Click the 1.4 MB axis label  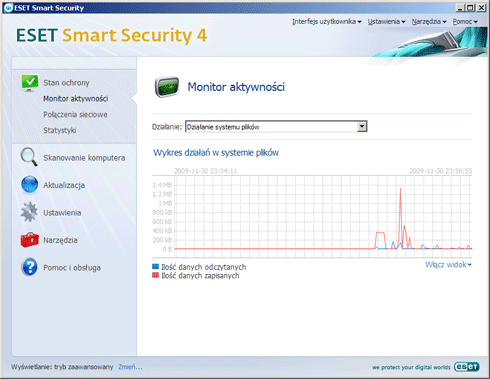162,185
